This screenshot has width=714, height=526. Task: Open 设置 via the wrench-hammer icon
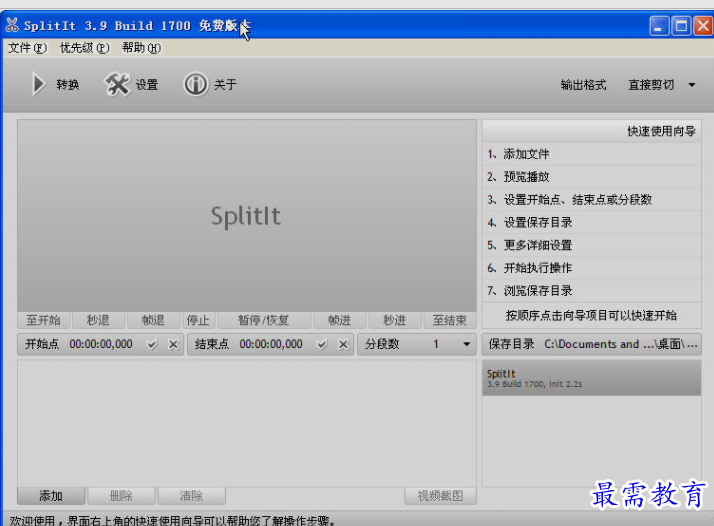(x=117, y=84)
